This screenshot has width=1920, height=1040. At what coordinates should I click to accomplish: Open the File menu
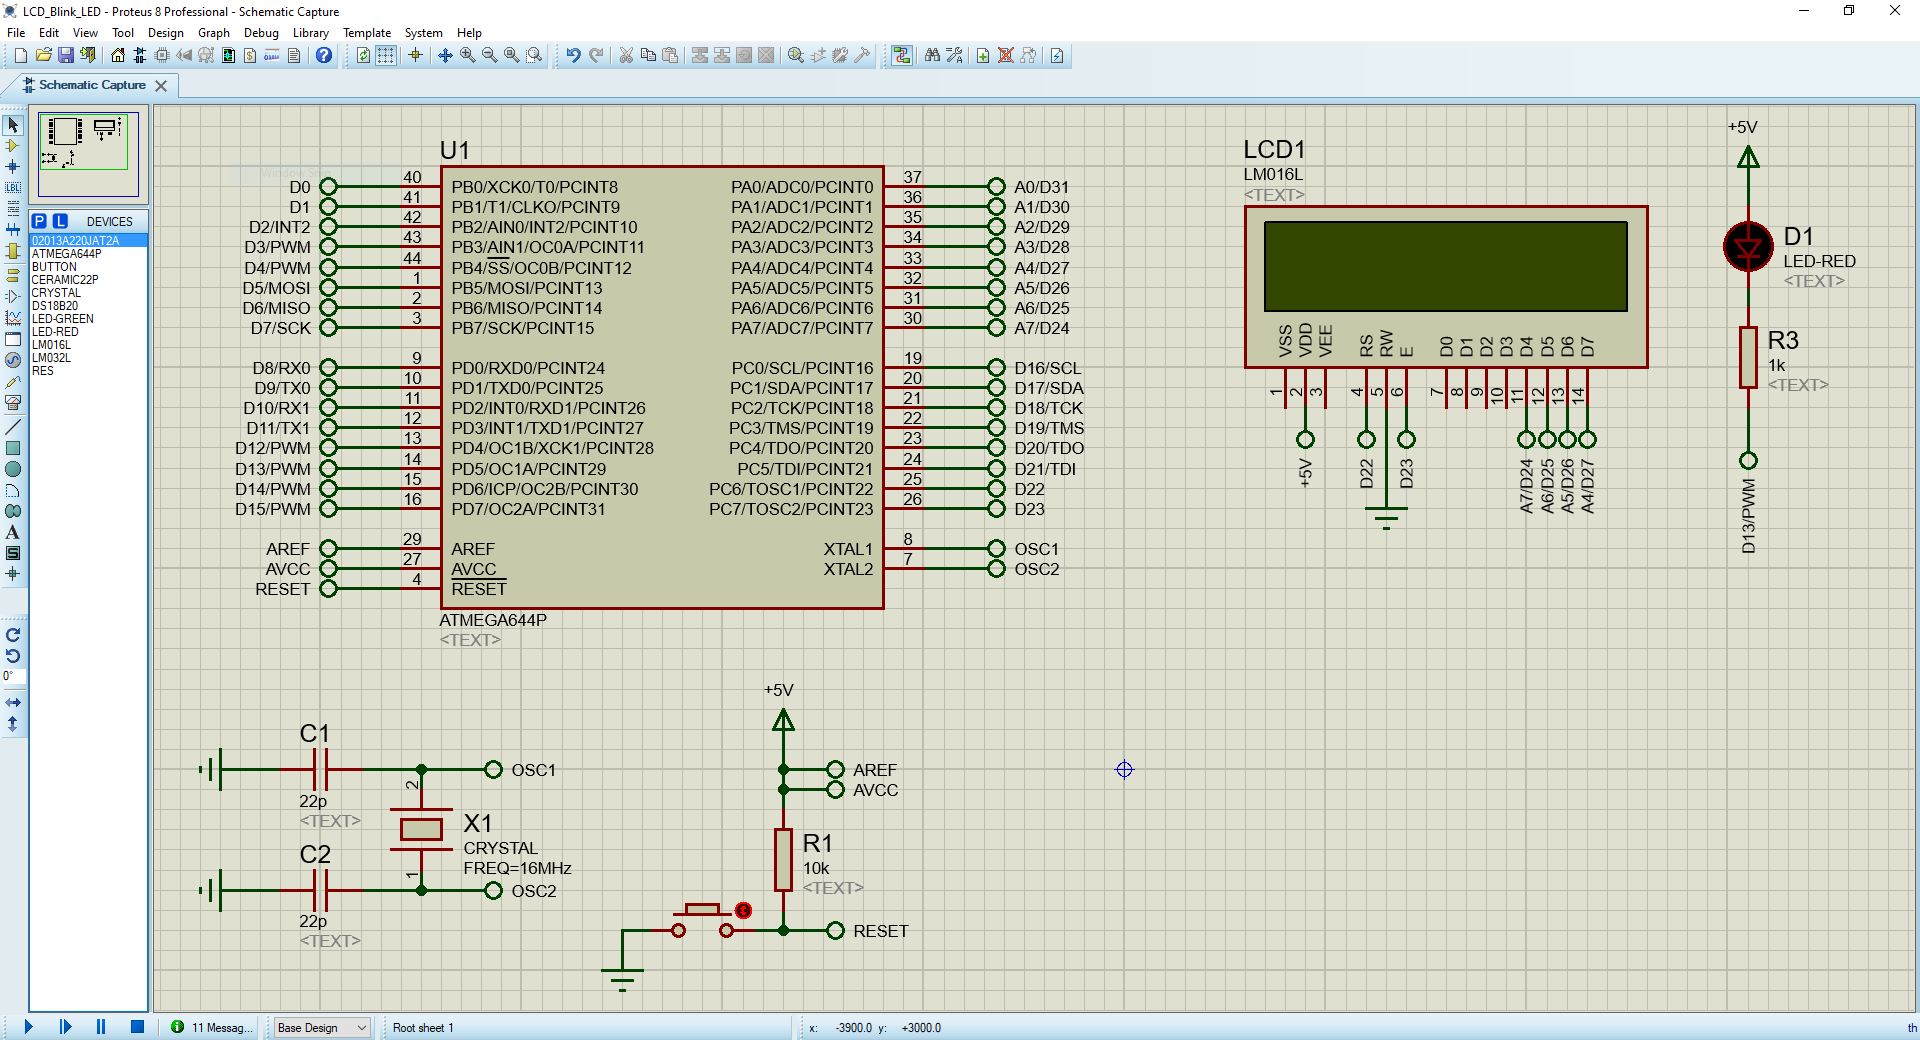(16, 33)
